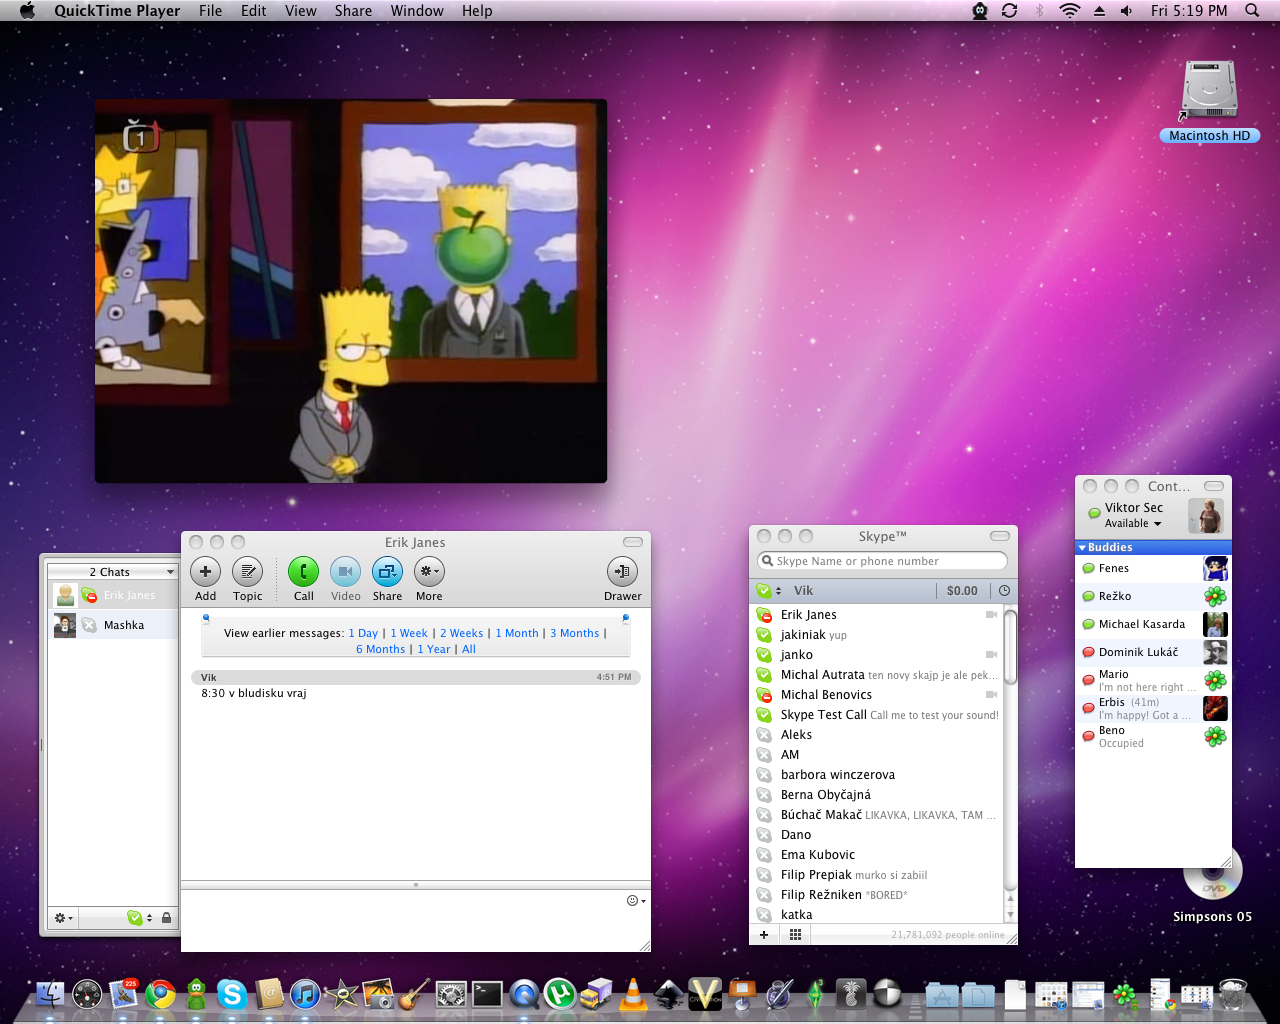
Task: Open uTorrent icon in the Dock
Action: click(x=560, y=994)
